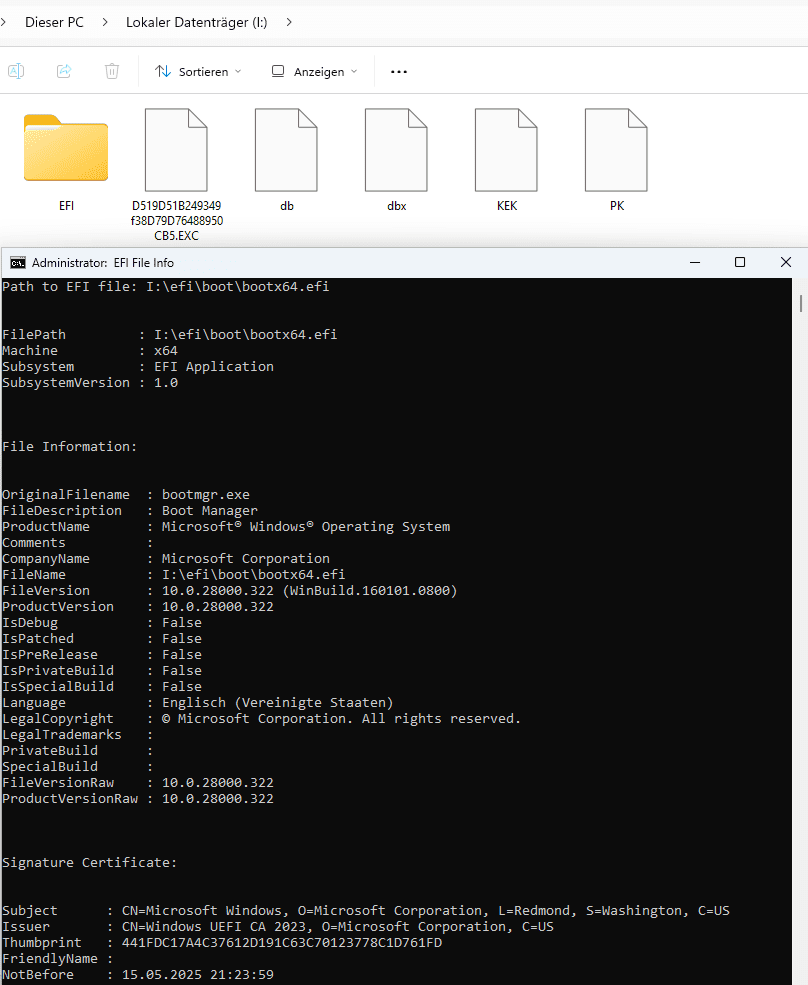Screen dimensions: 808x985
Task: Click the 'Path to EFI file:' line
Action: tap(165, 286)
